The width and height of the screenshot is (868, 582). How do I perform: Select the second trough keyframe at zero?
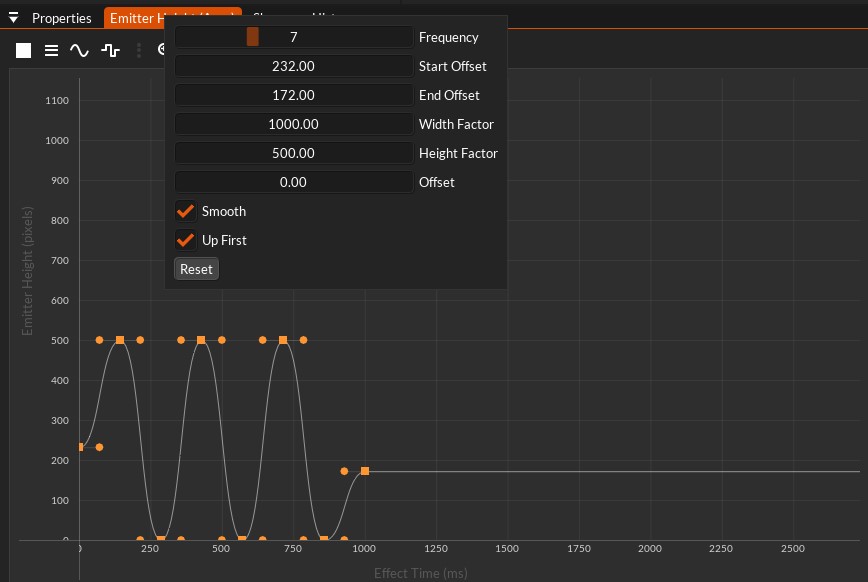tap(242, 539)
